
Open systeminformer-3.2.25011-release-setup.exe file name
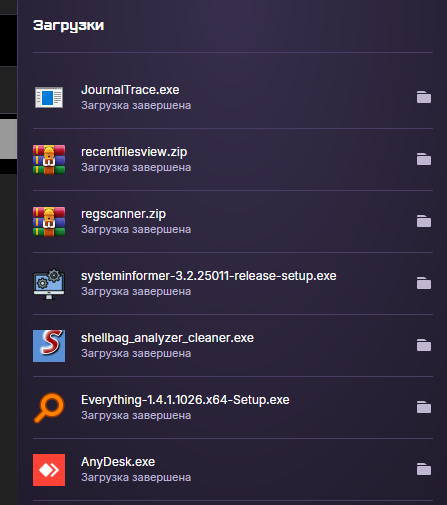point(209,276)
